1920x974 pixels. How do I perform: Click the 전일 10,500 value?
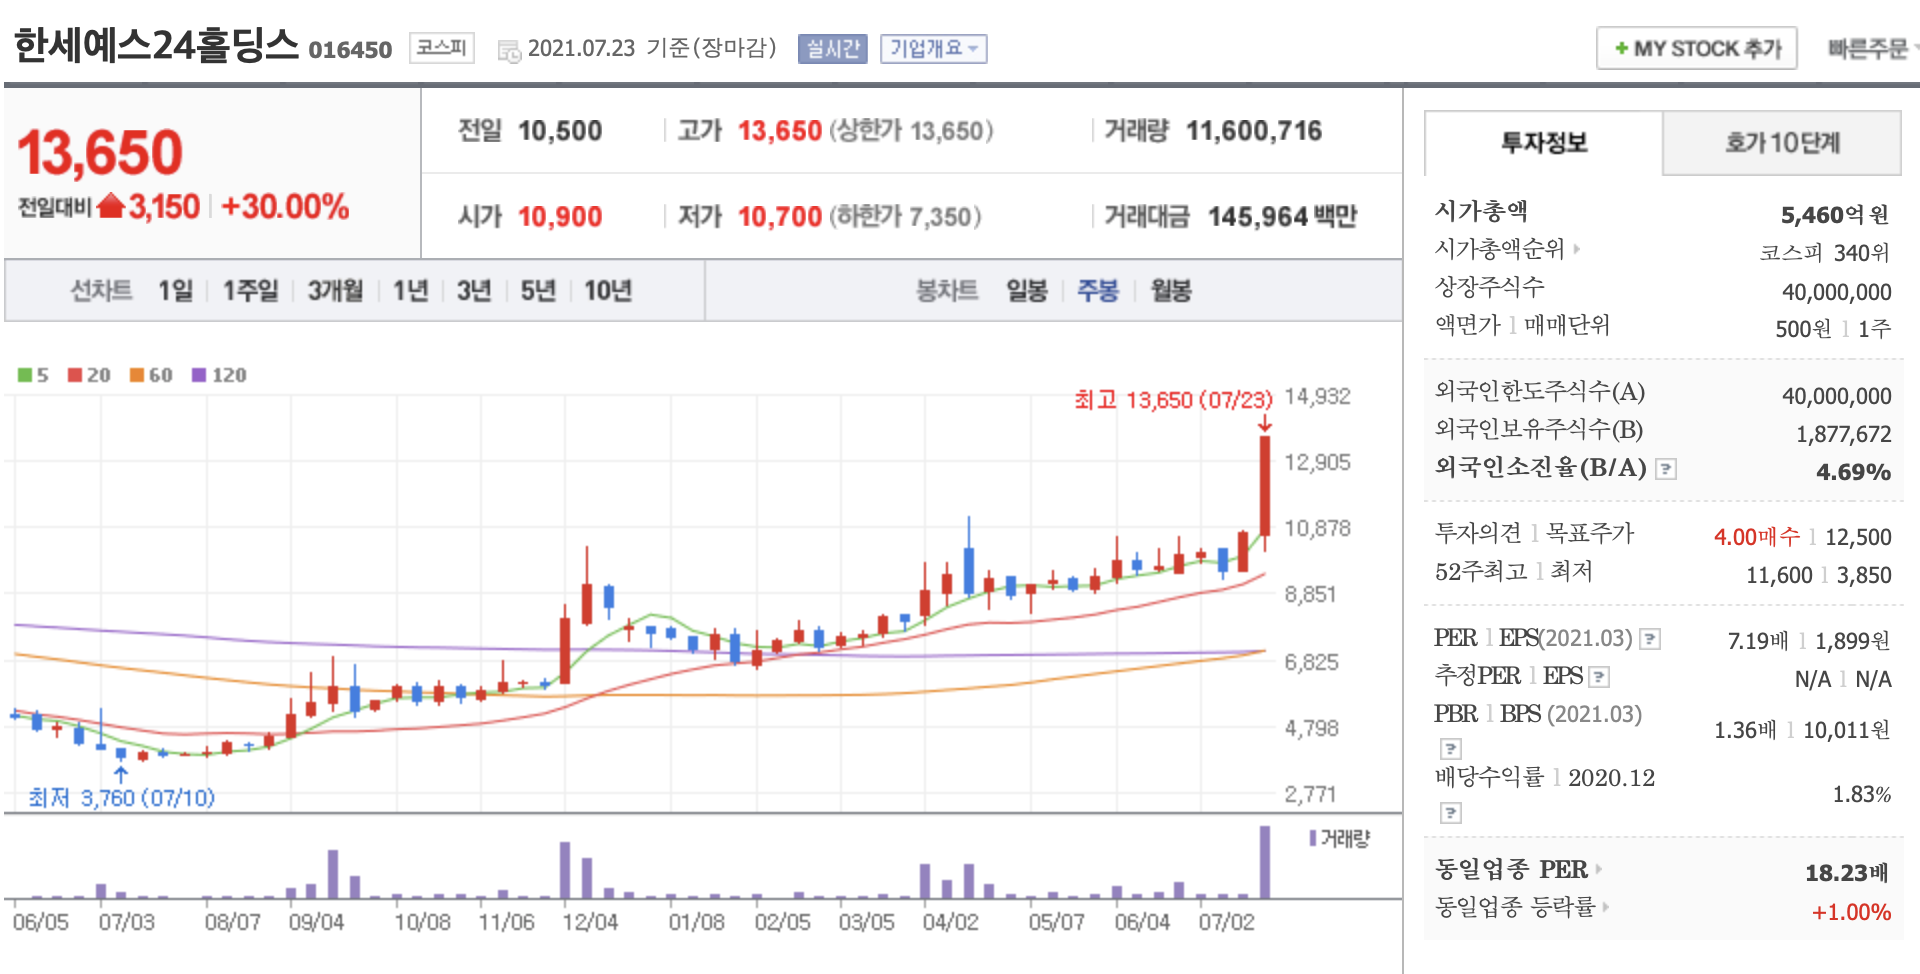(560, 131)
